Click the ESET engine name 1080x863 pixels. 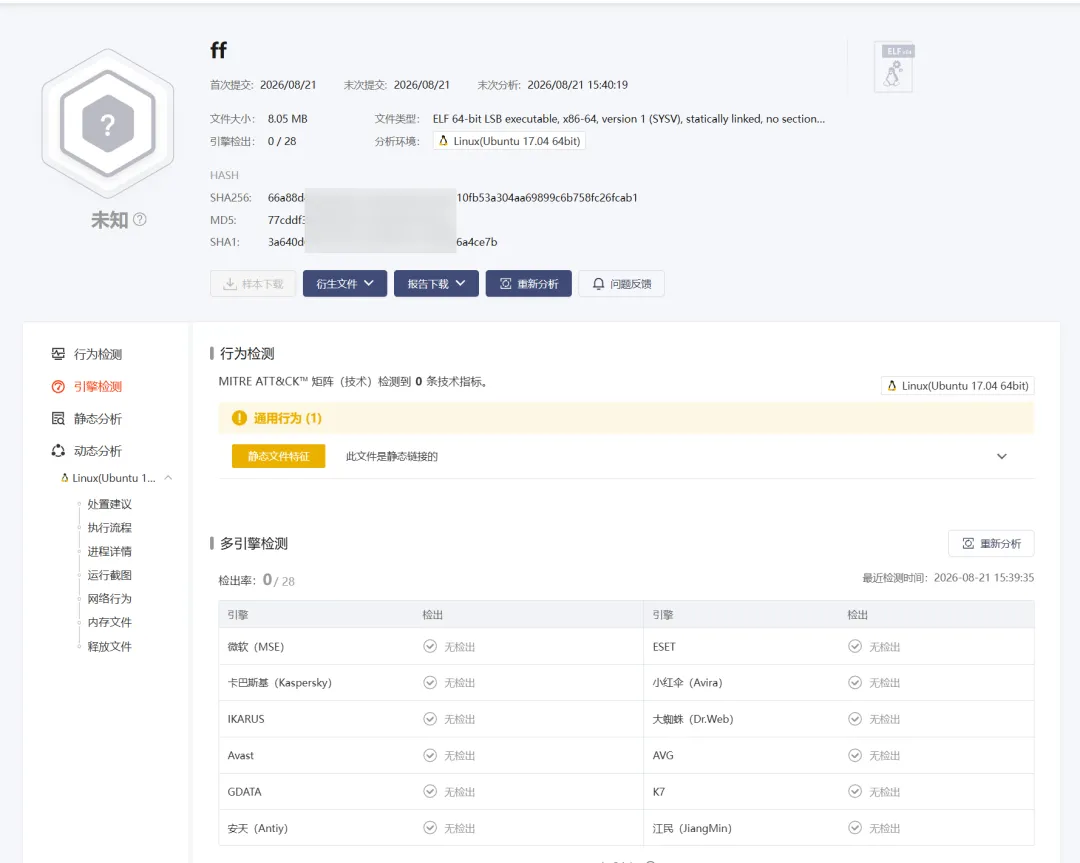tap(664, 647)
